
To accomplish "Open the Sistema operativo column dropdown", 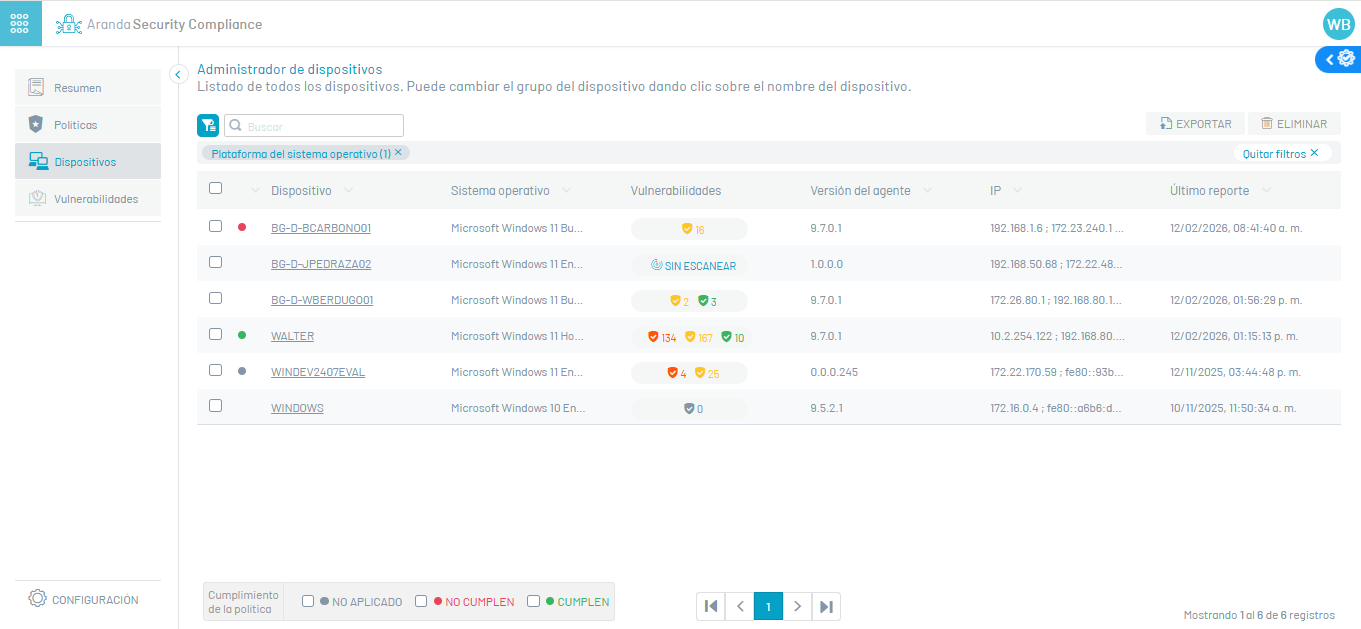I will [567, 191].
